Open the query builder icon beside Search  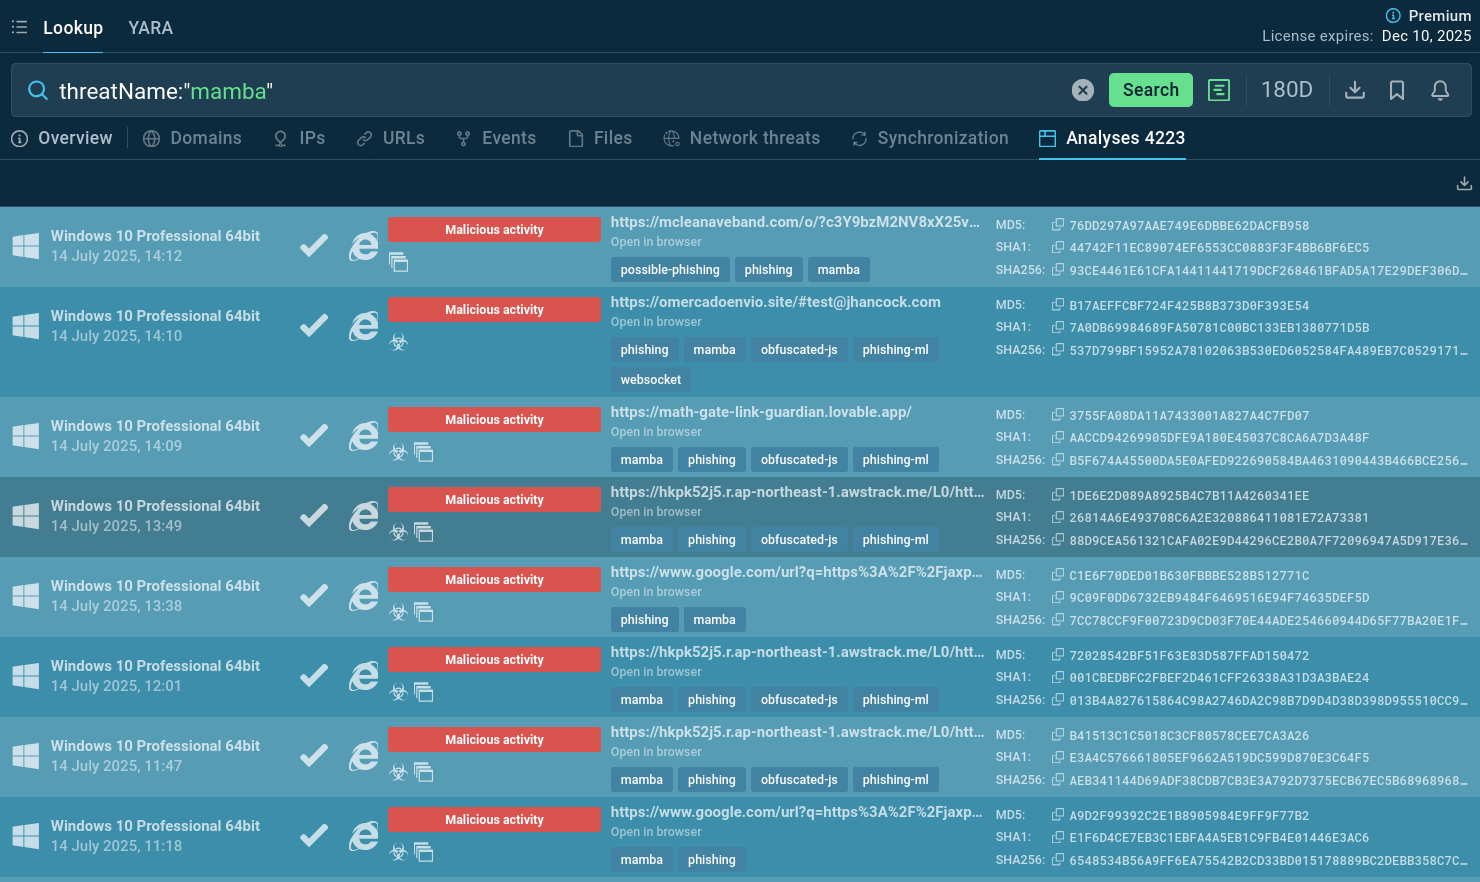pyautogui.click(x=1218, y=90)
